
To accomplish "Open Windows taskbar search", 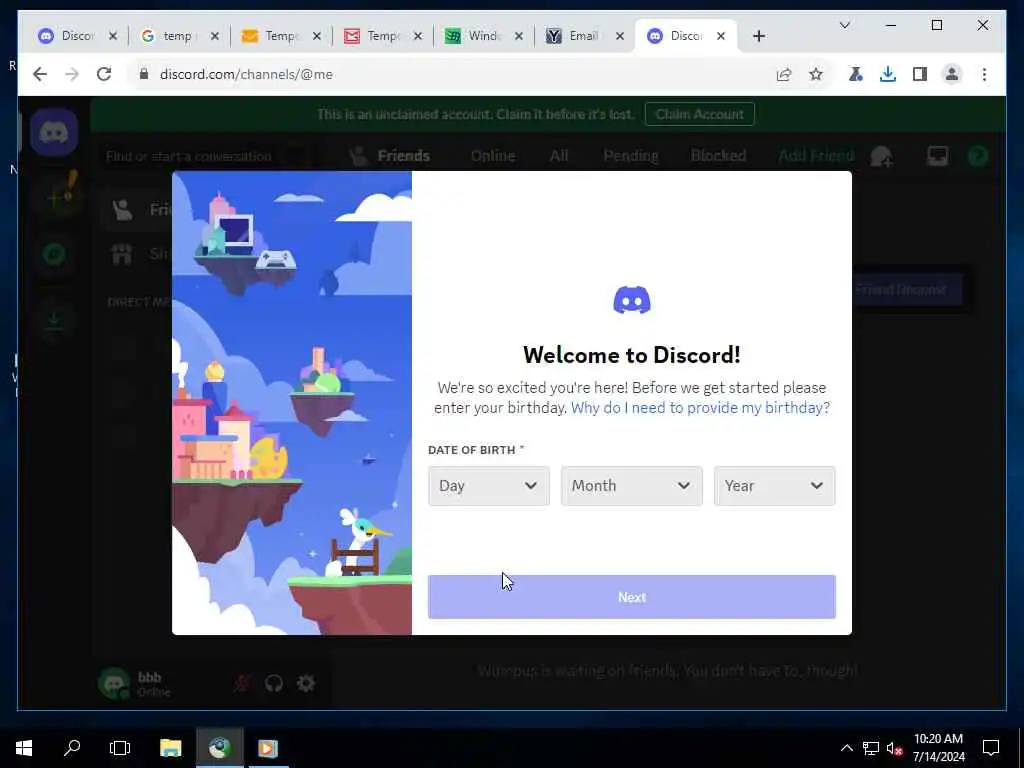I will pos(72,748).
